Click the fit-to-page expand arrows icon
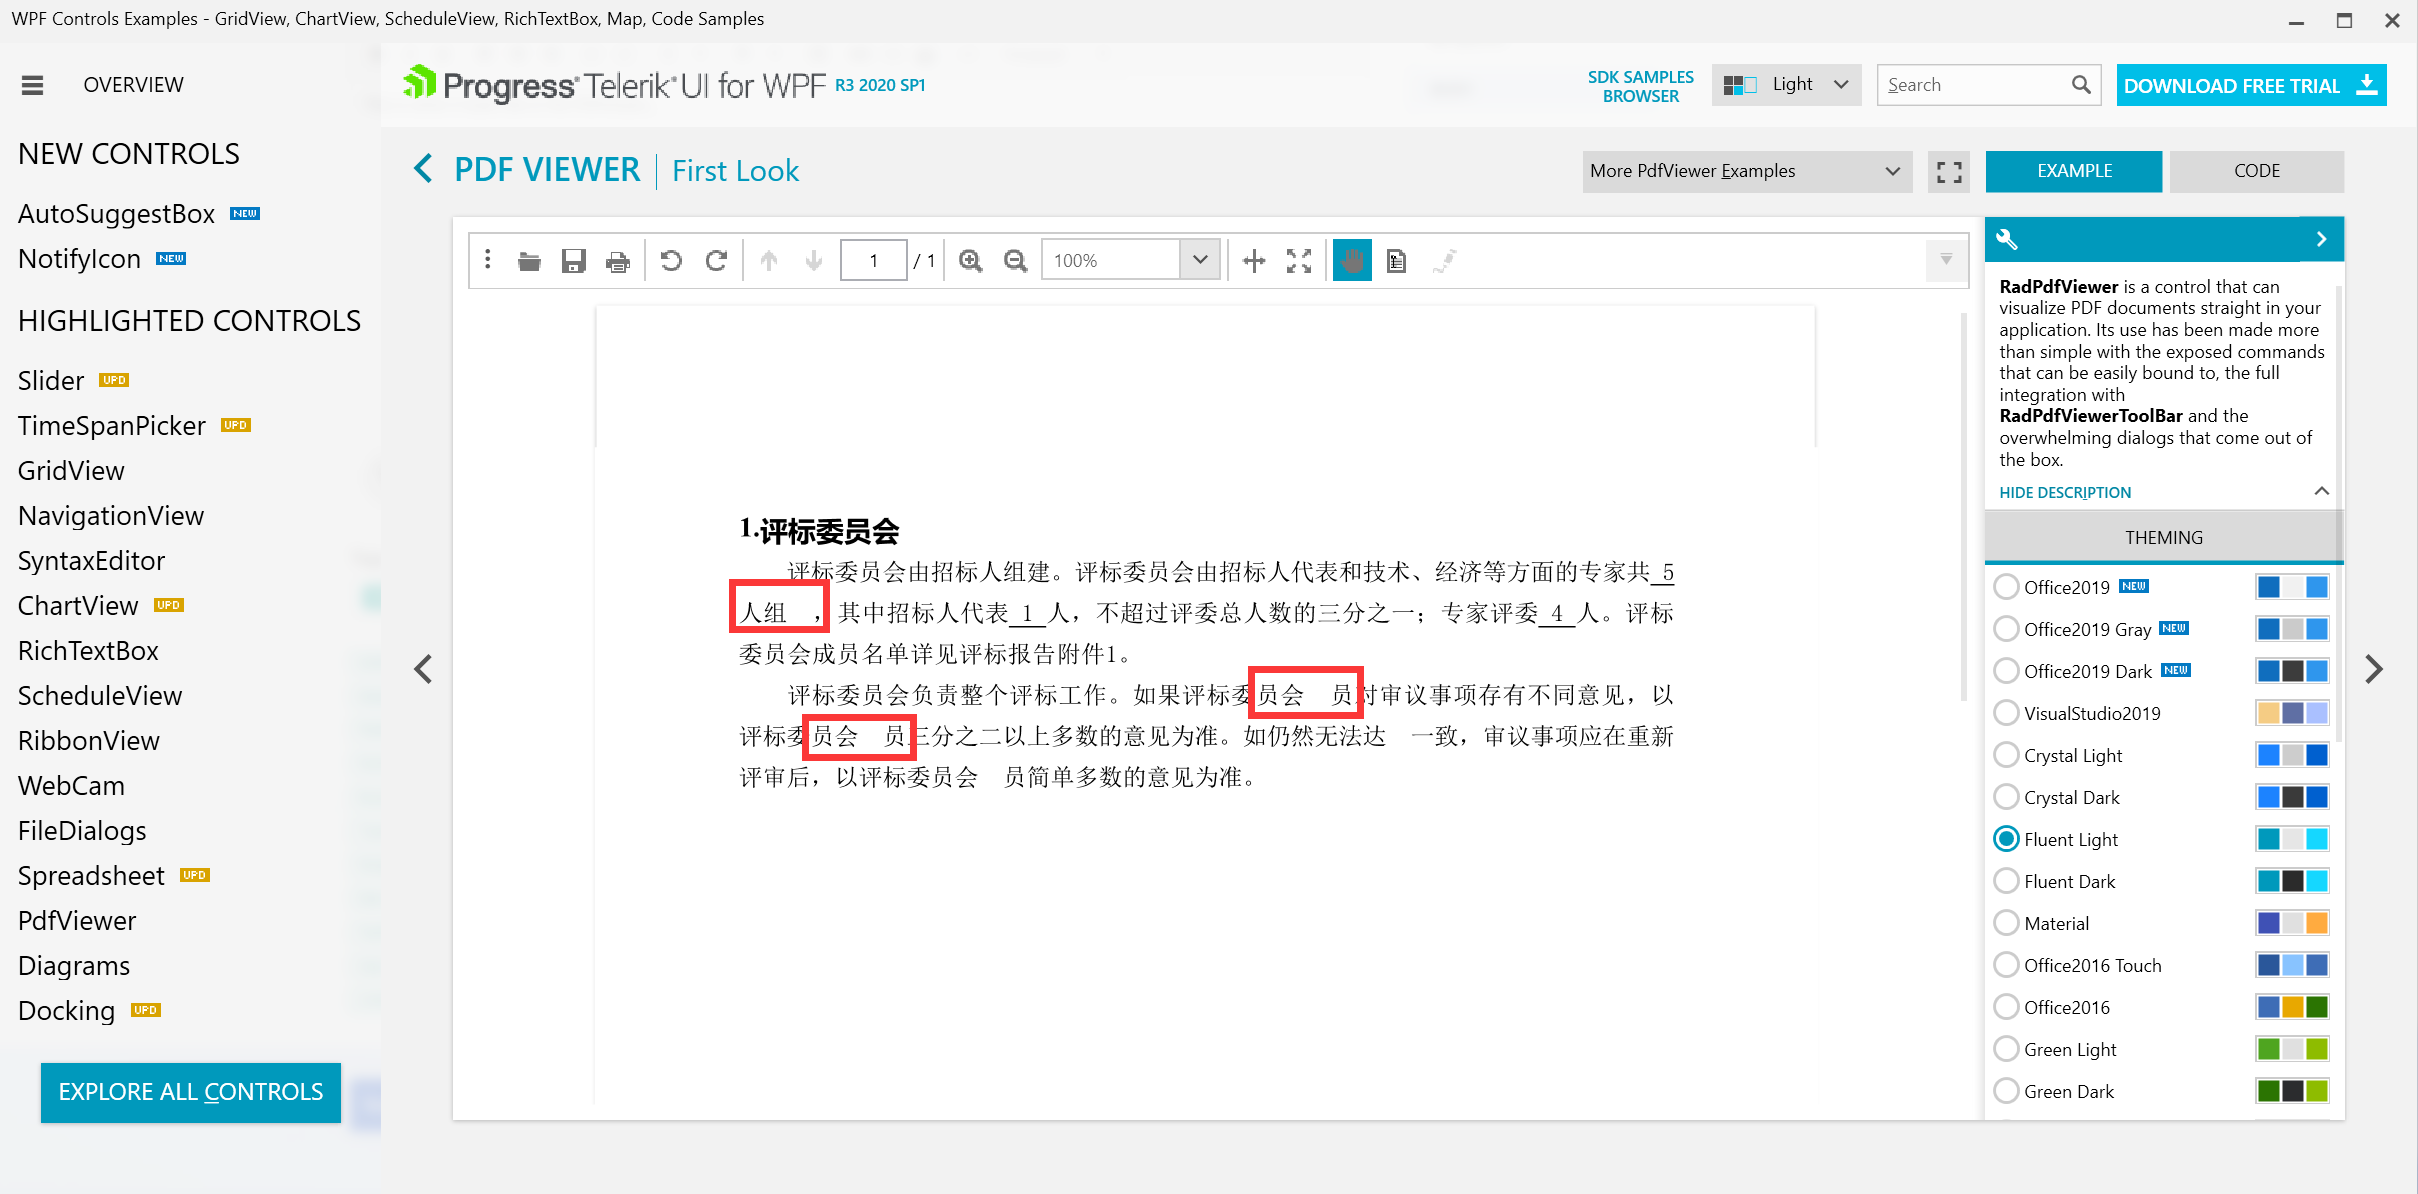 pyautogui.click(x=1299, y=261)
